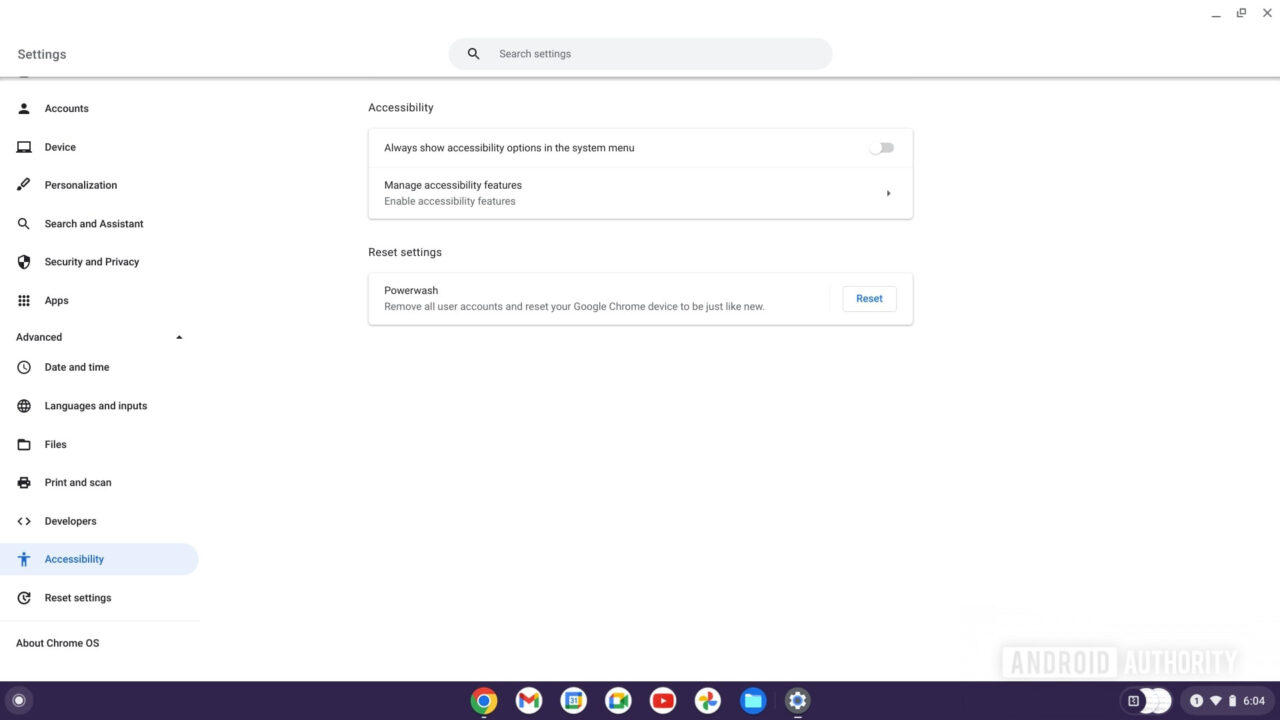Focus the Search settings field
This screenshot has width=1280, height=720.
pyautogui.click(x=640, y=54)
